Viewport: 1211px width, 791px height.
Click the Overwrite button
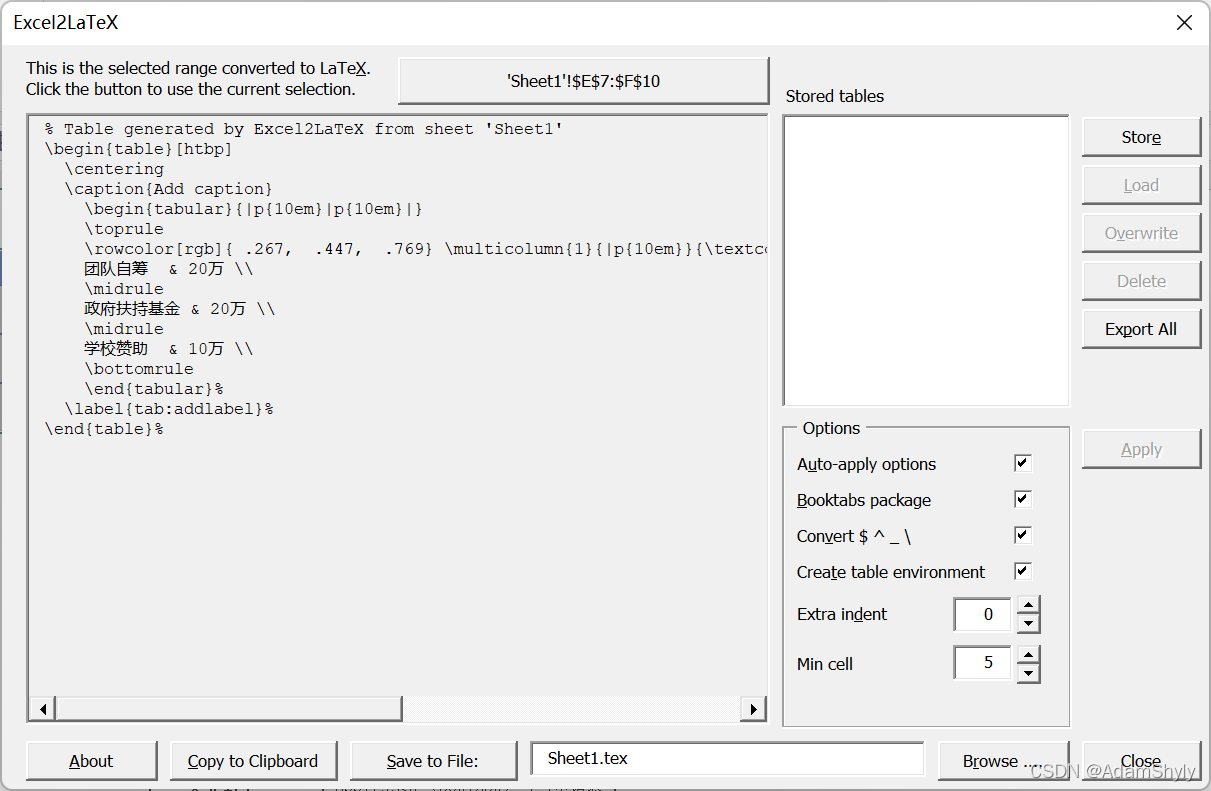[1141, 233]
